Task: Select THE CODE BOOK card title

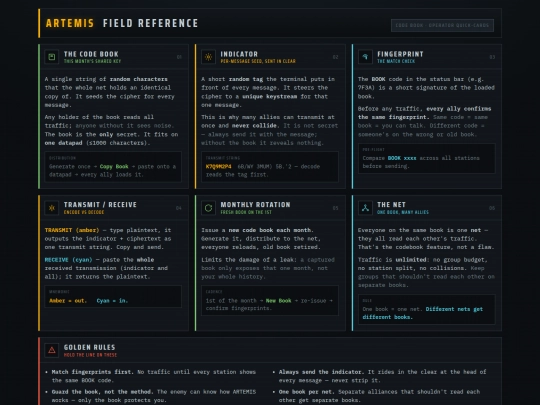Action: click(x=91, y=54)
